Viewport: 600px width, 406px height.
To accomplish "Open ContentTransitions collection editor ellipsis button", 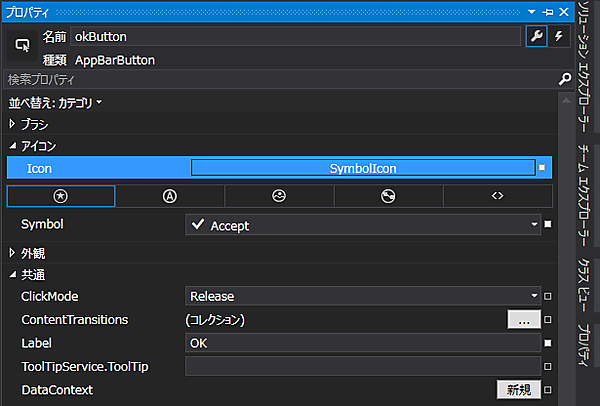I will (524, 320).
